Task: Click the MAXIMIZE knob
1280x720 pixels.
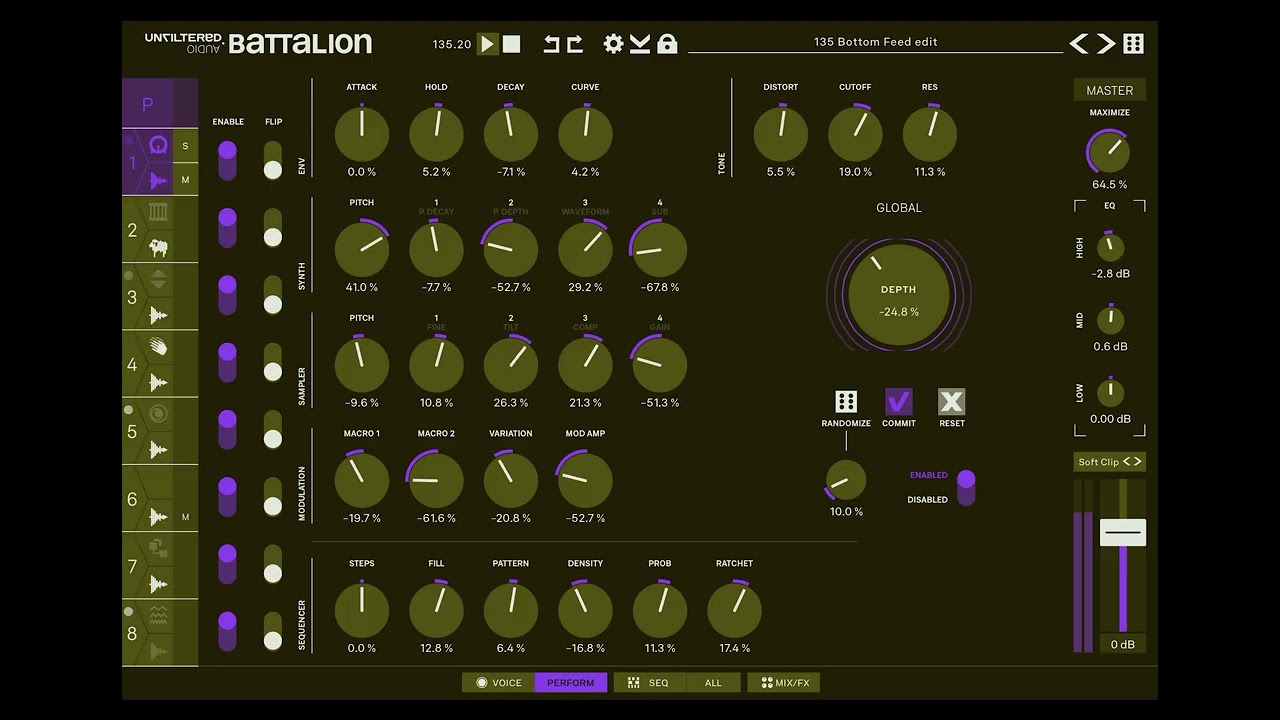Action: [1110, 152]
